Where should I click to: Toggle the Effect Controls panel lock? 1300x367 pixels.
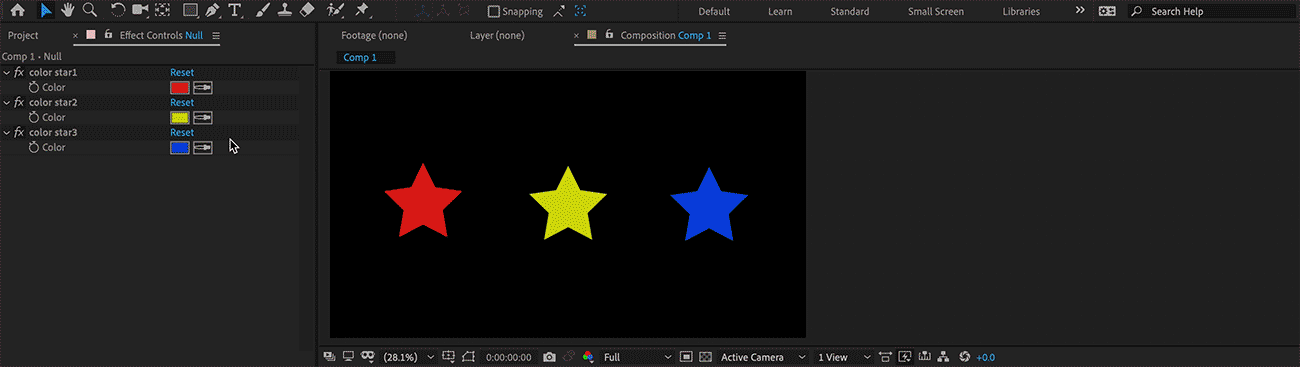tap(107, 35)
